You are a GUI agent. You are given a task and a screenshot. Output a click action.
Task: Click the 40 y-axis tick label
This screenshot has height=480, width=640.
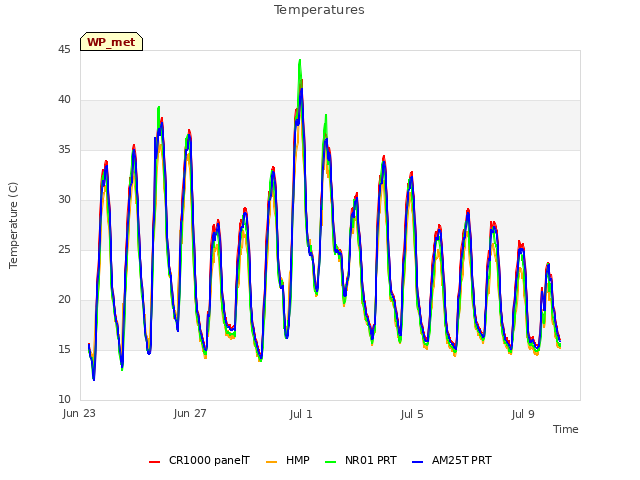[64, 100]
